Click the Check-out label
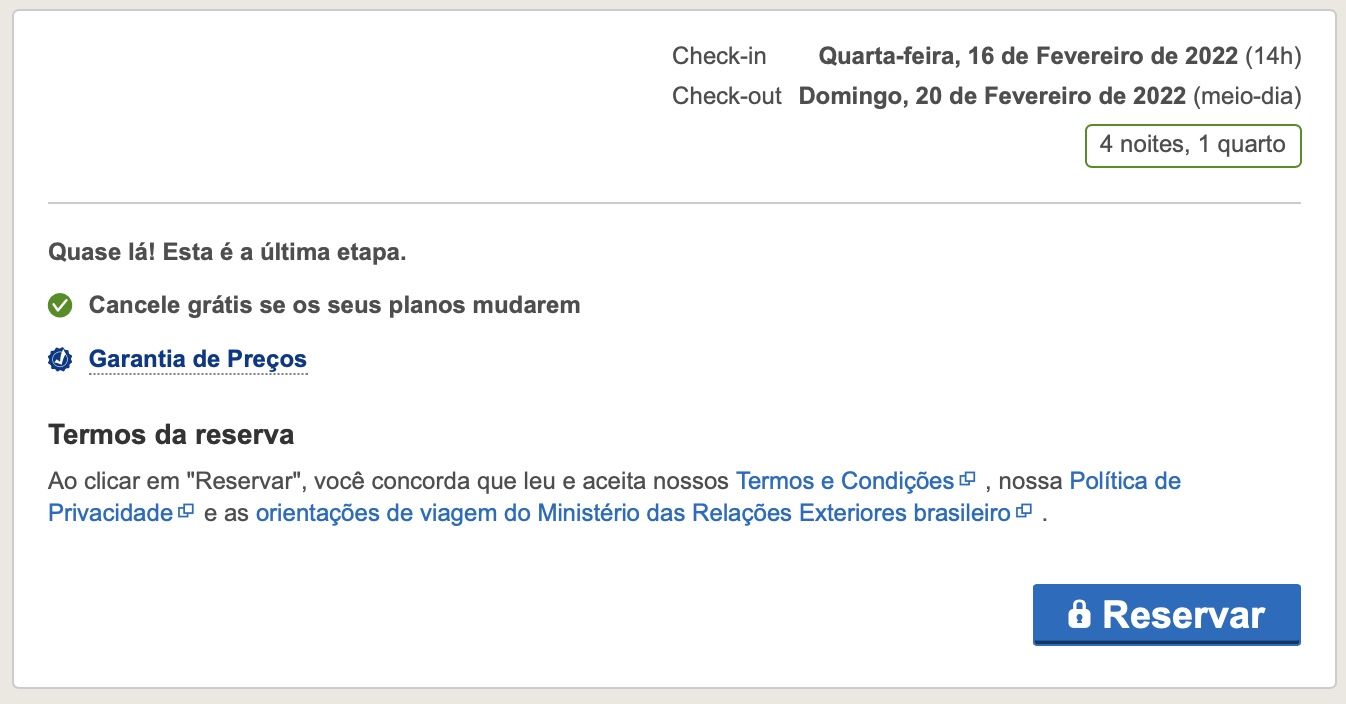Image resolution: width=1346 pixels, height=704 pixels. 727,97
